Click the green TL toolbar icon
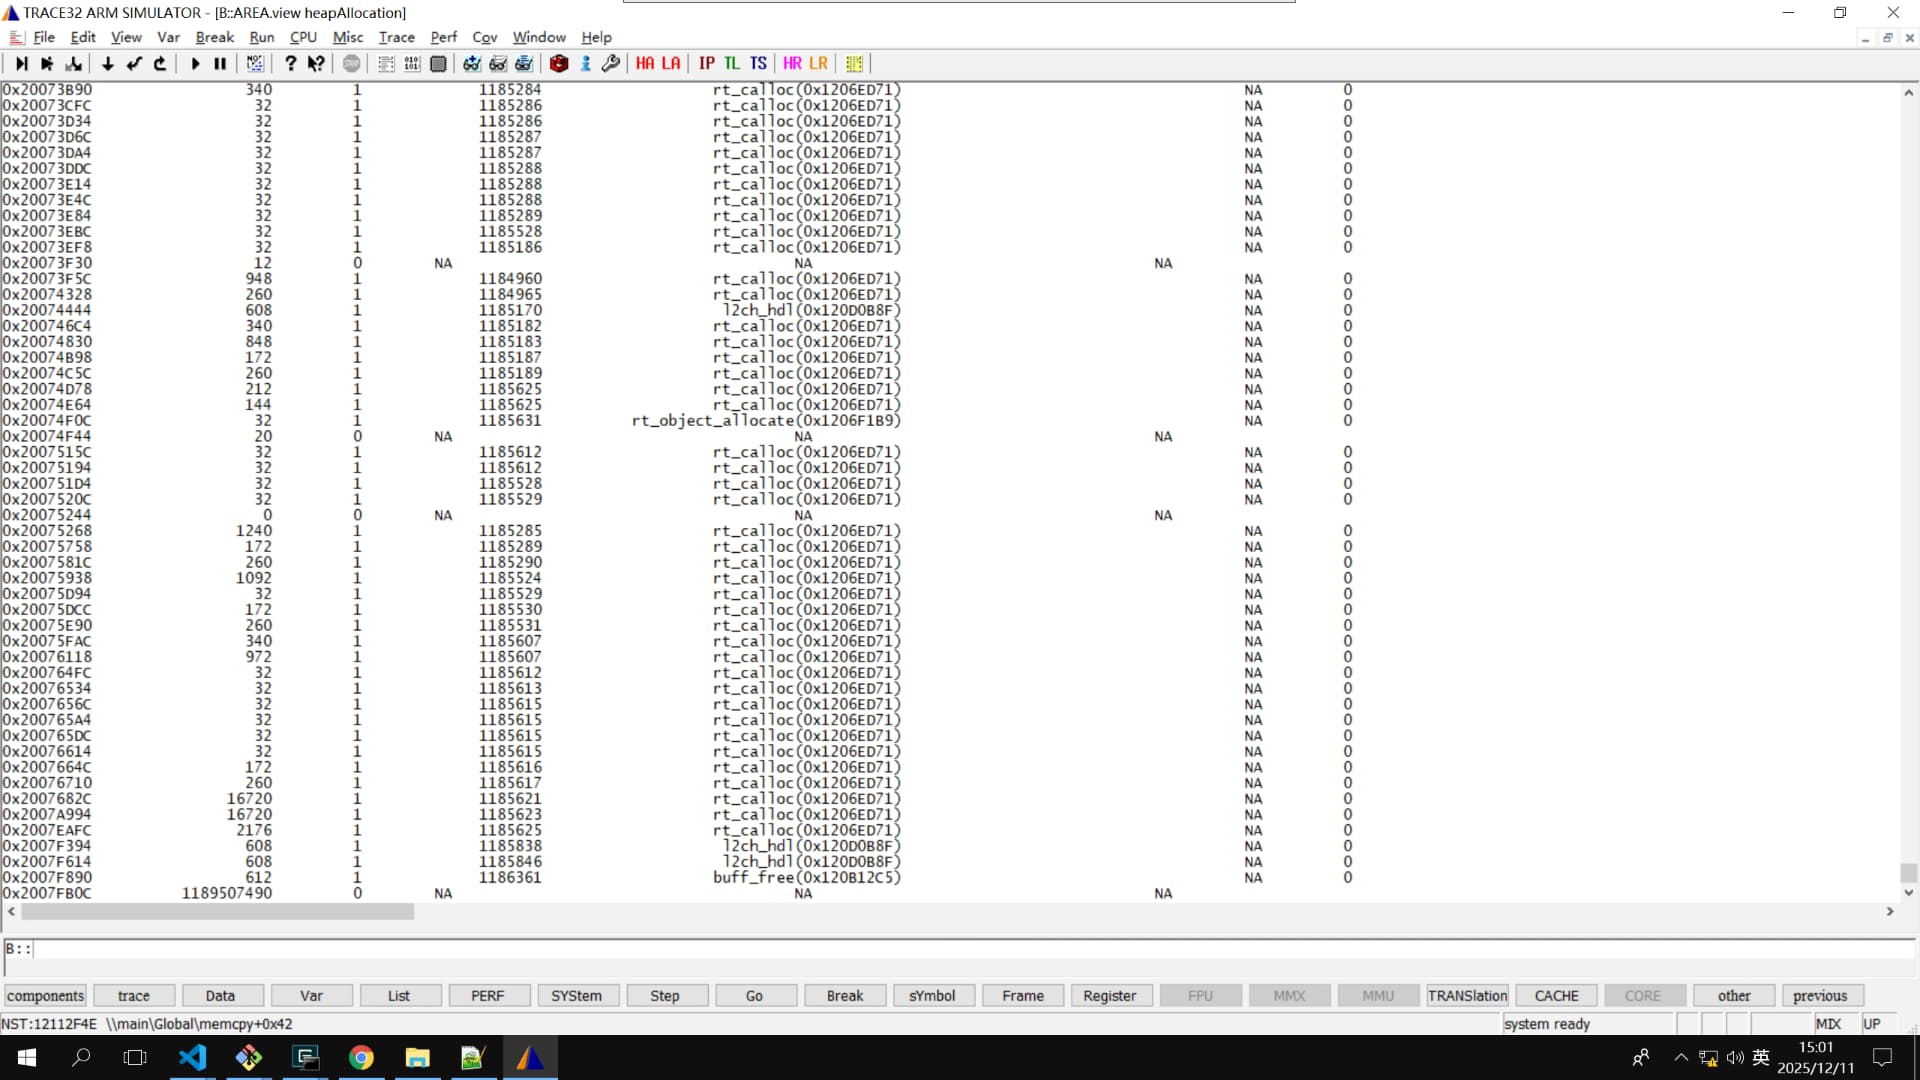 732,63
